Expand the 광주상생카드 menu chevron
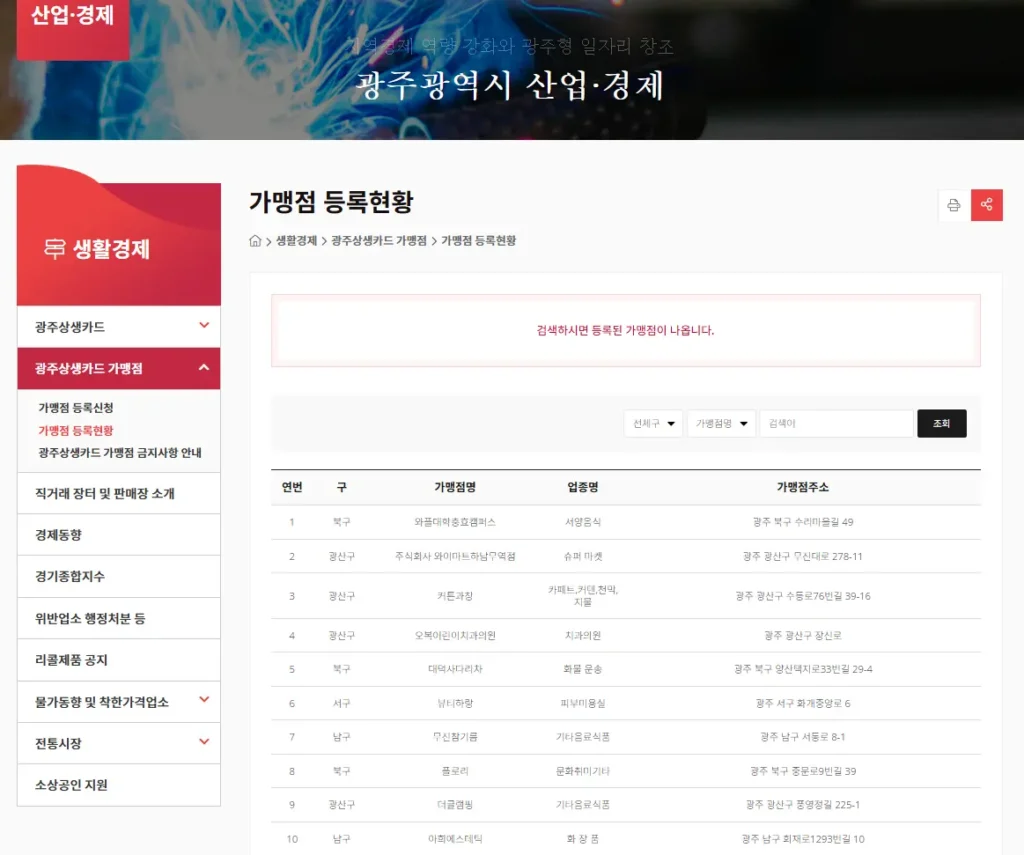The width and height of the screenshot is (1024, 855). coord(204,326)
